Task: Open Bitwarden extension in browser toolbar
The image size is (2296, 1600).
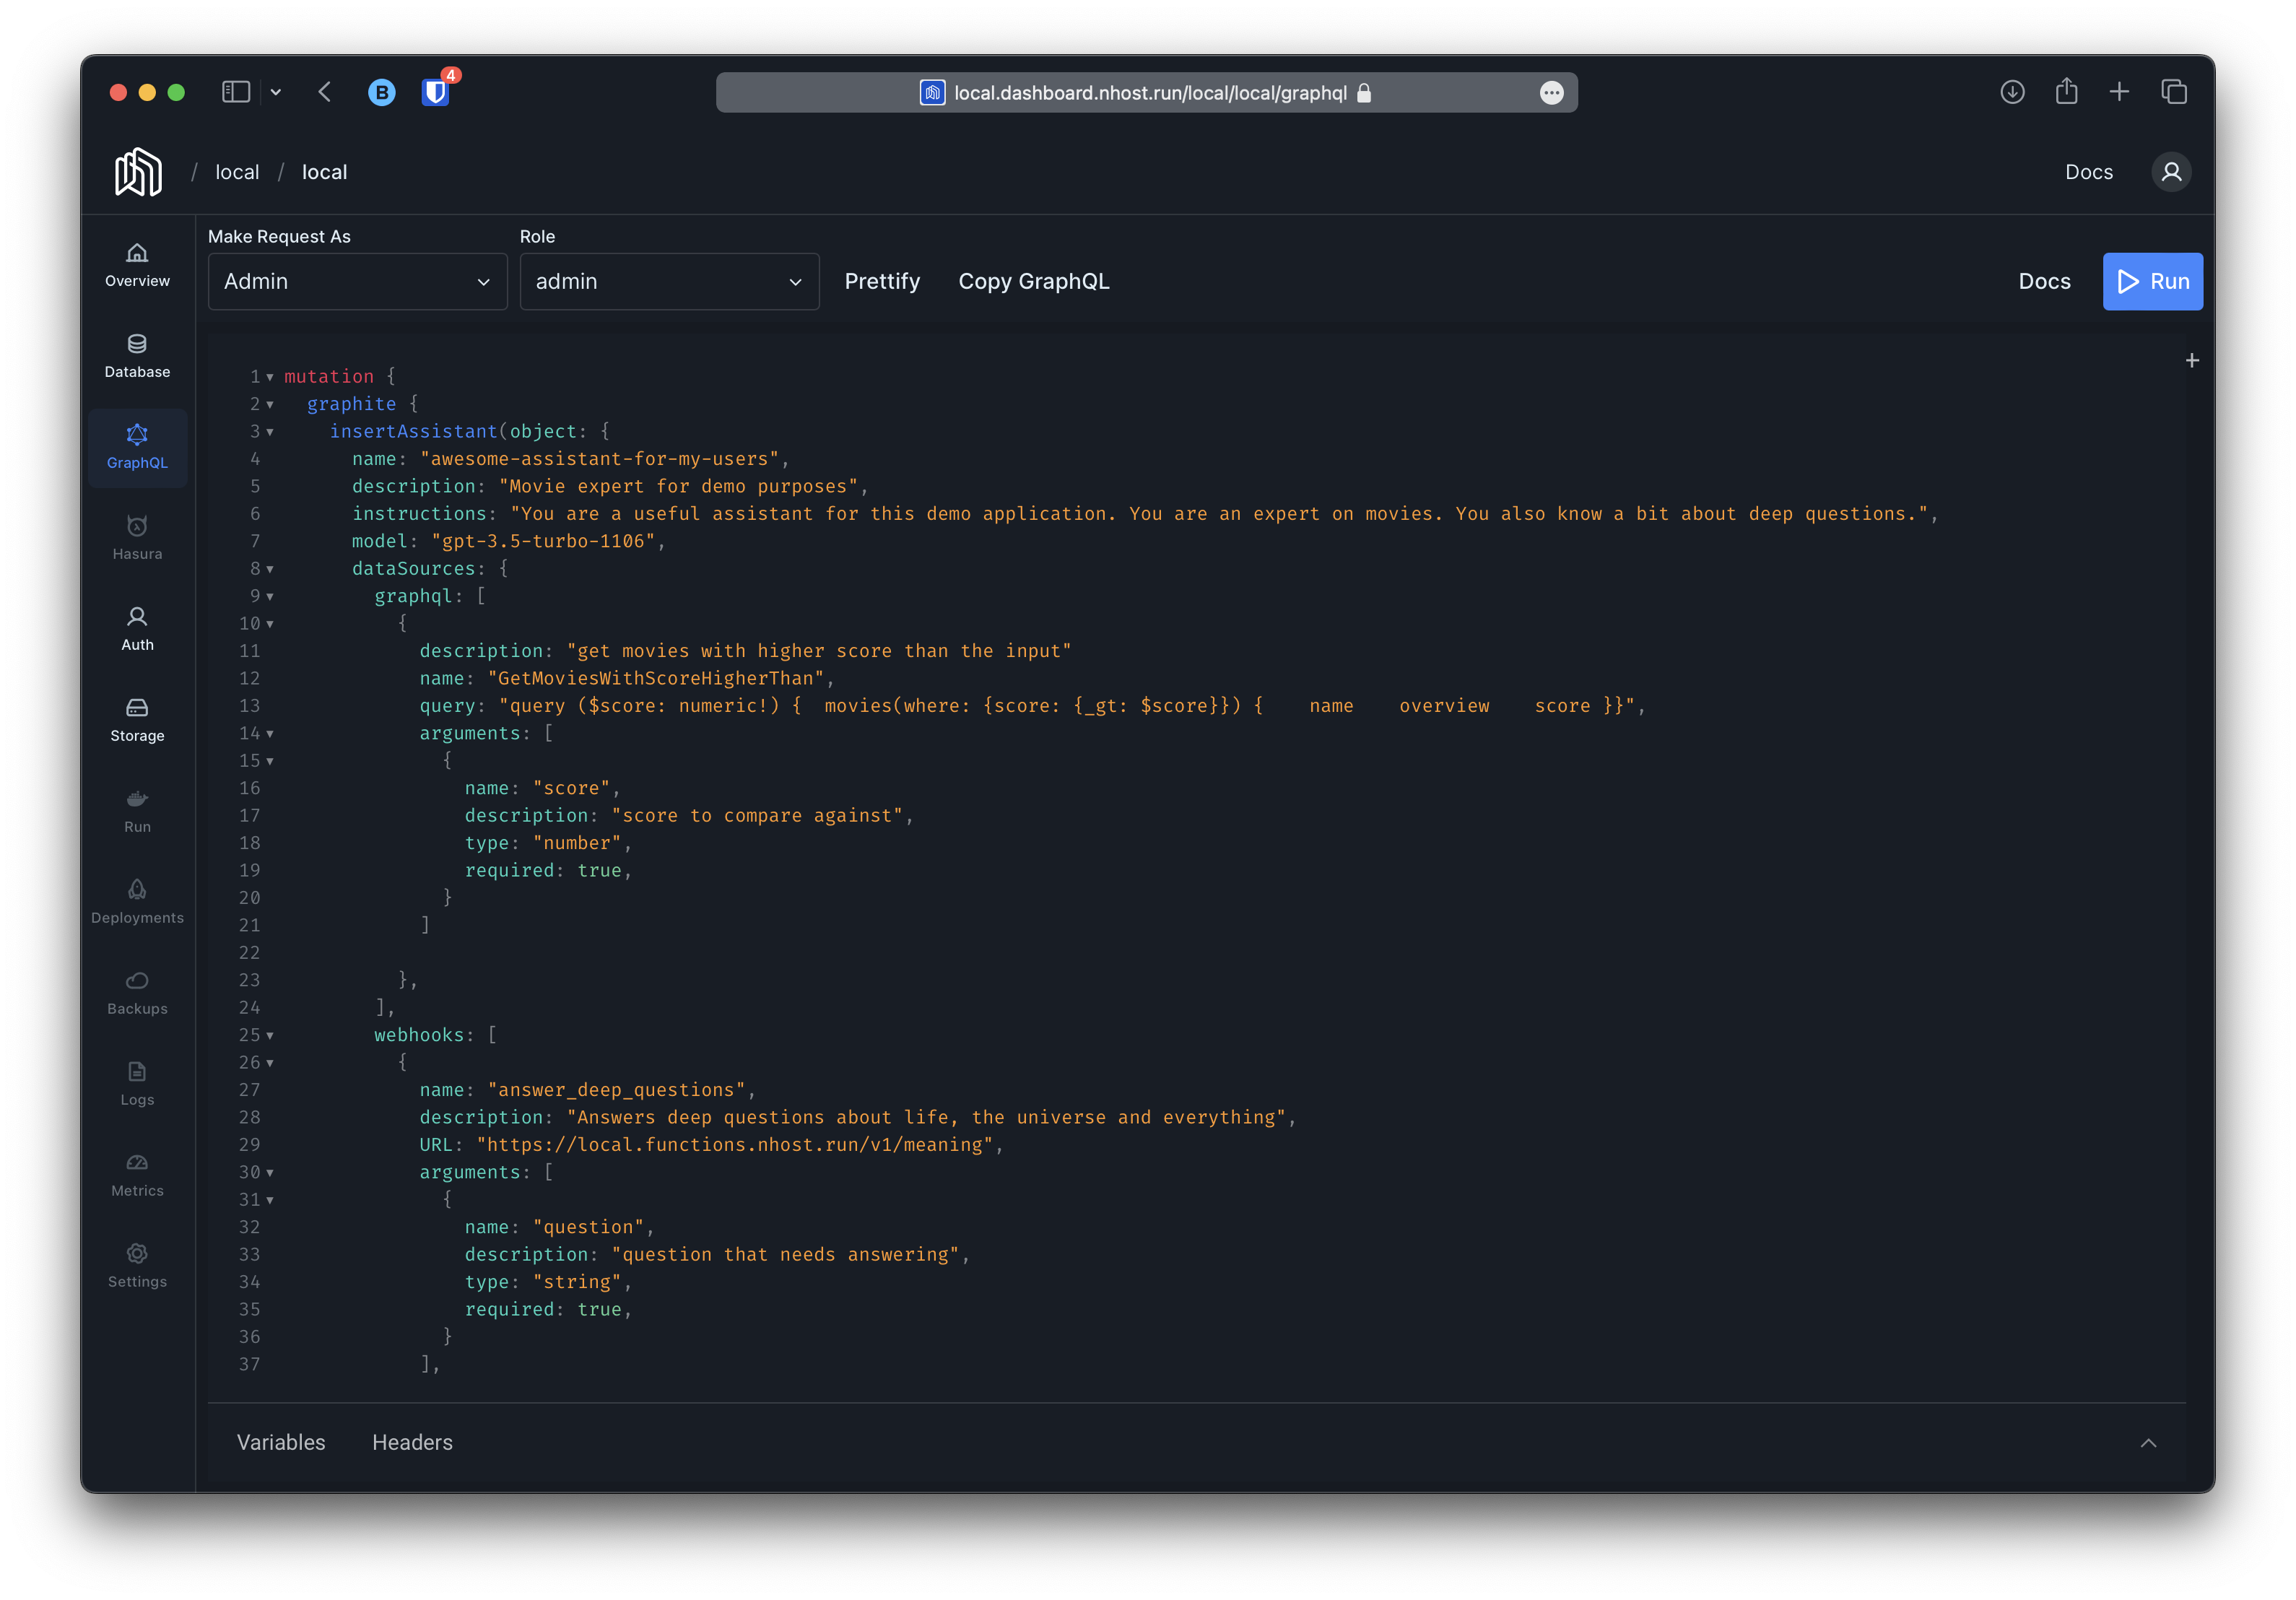Action: click(435, 92)
